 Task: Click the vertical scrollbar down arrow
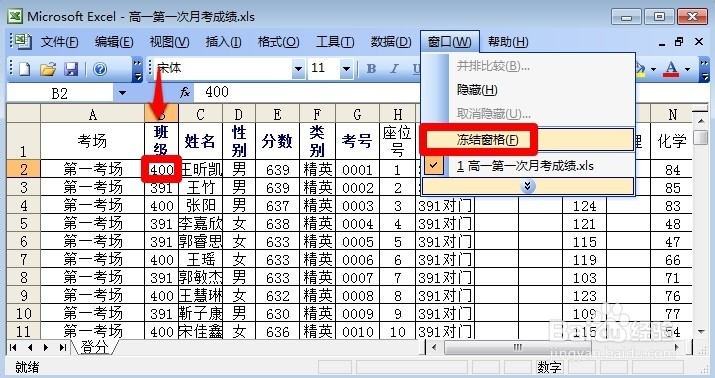click(x=701, y=332)
